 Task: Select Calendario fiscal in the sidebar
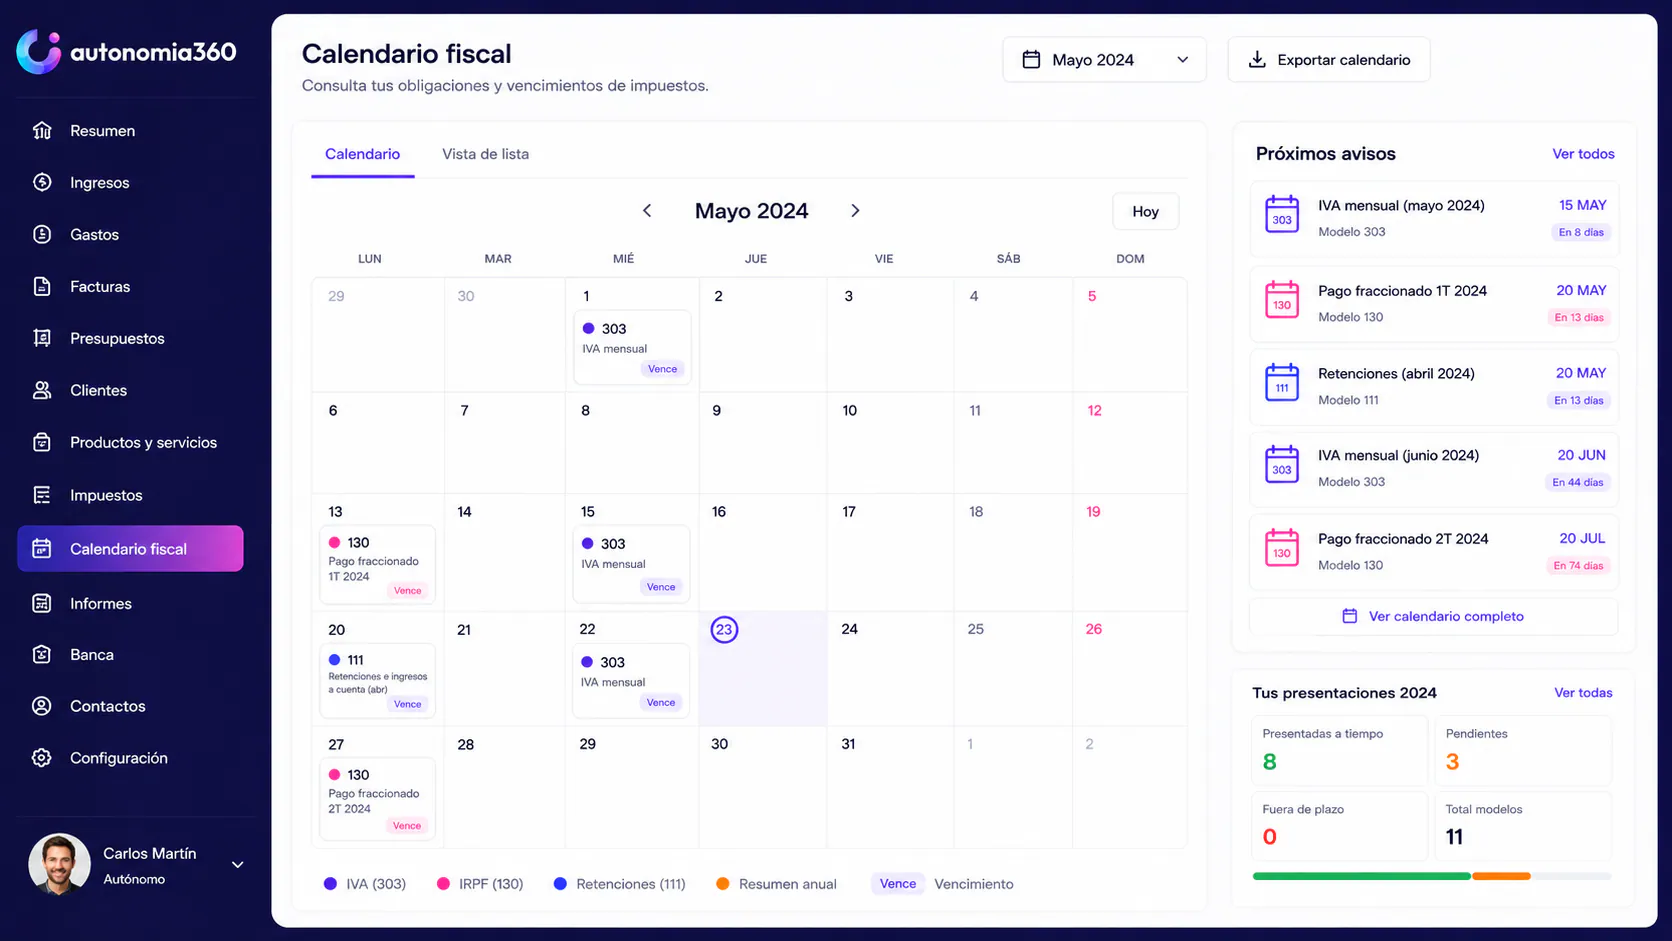click(x=130, y=549)
